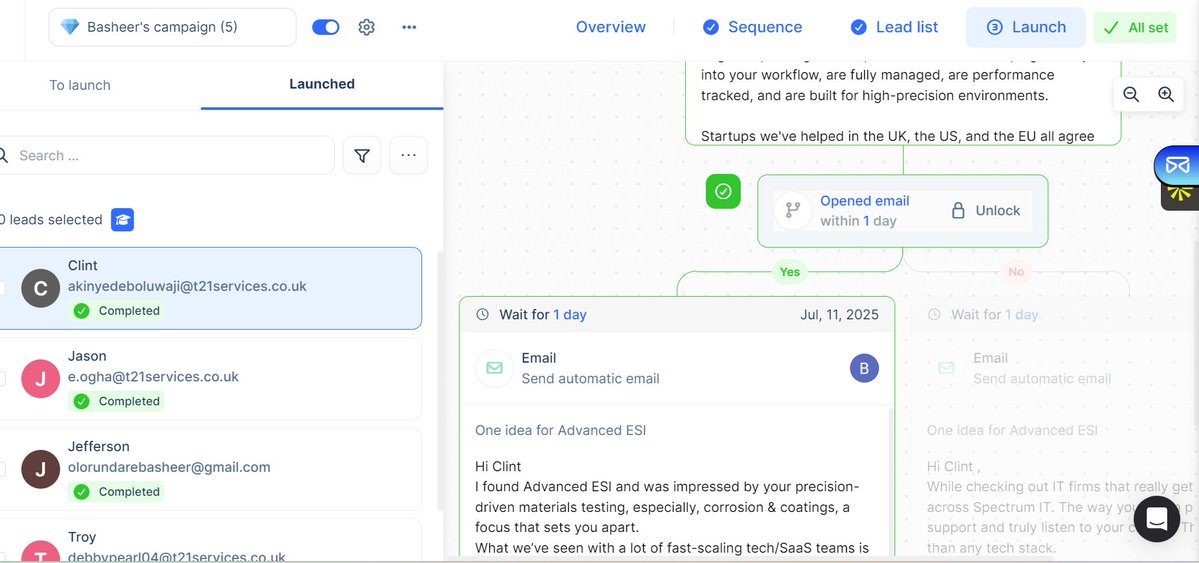Click the branch condition icon
This screenshot has height=563, width=1199.
click(793, 210)
